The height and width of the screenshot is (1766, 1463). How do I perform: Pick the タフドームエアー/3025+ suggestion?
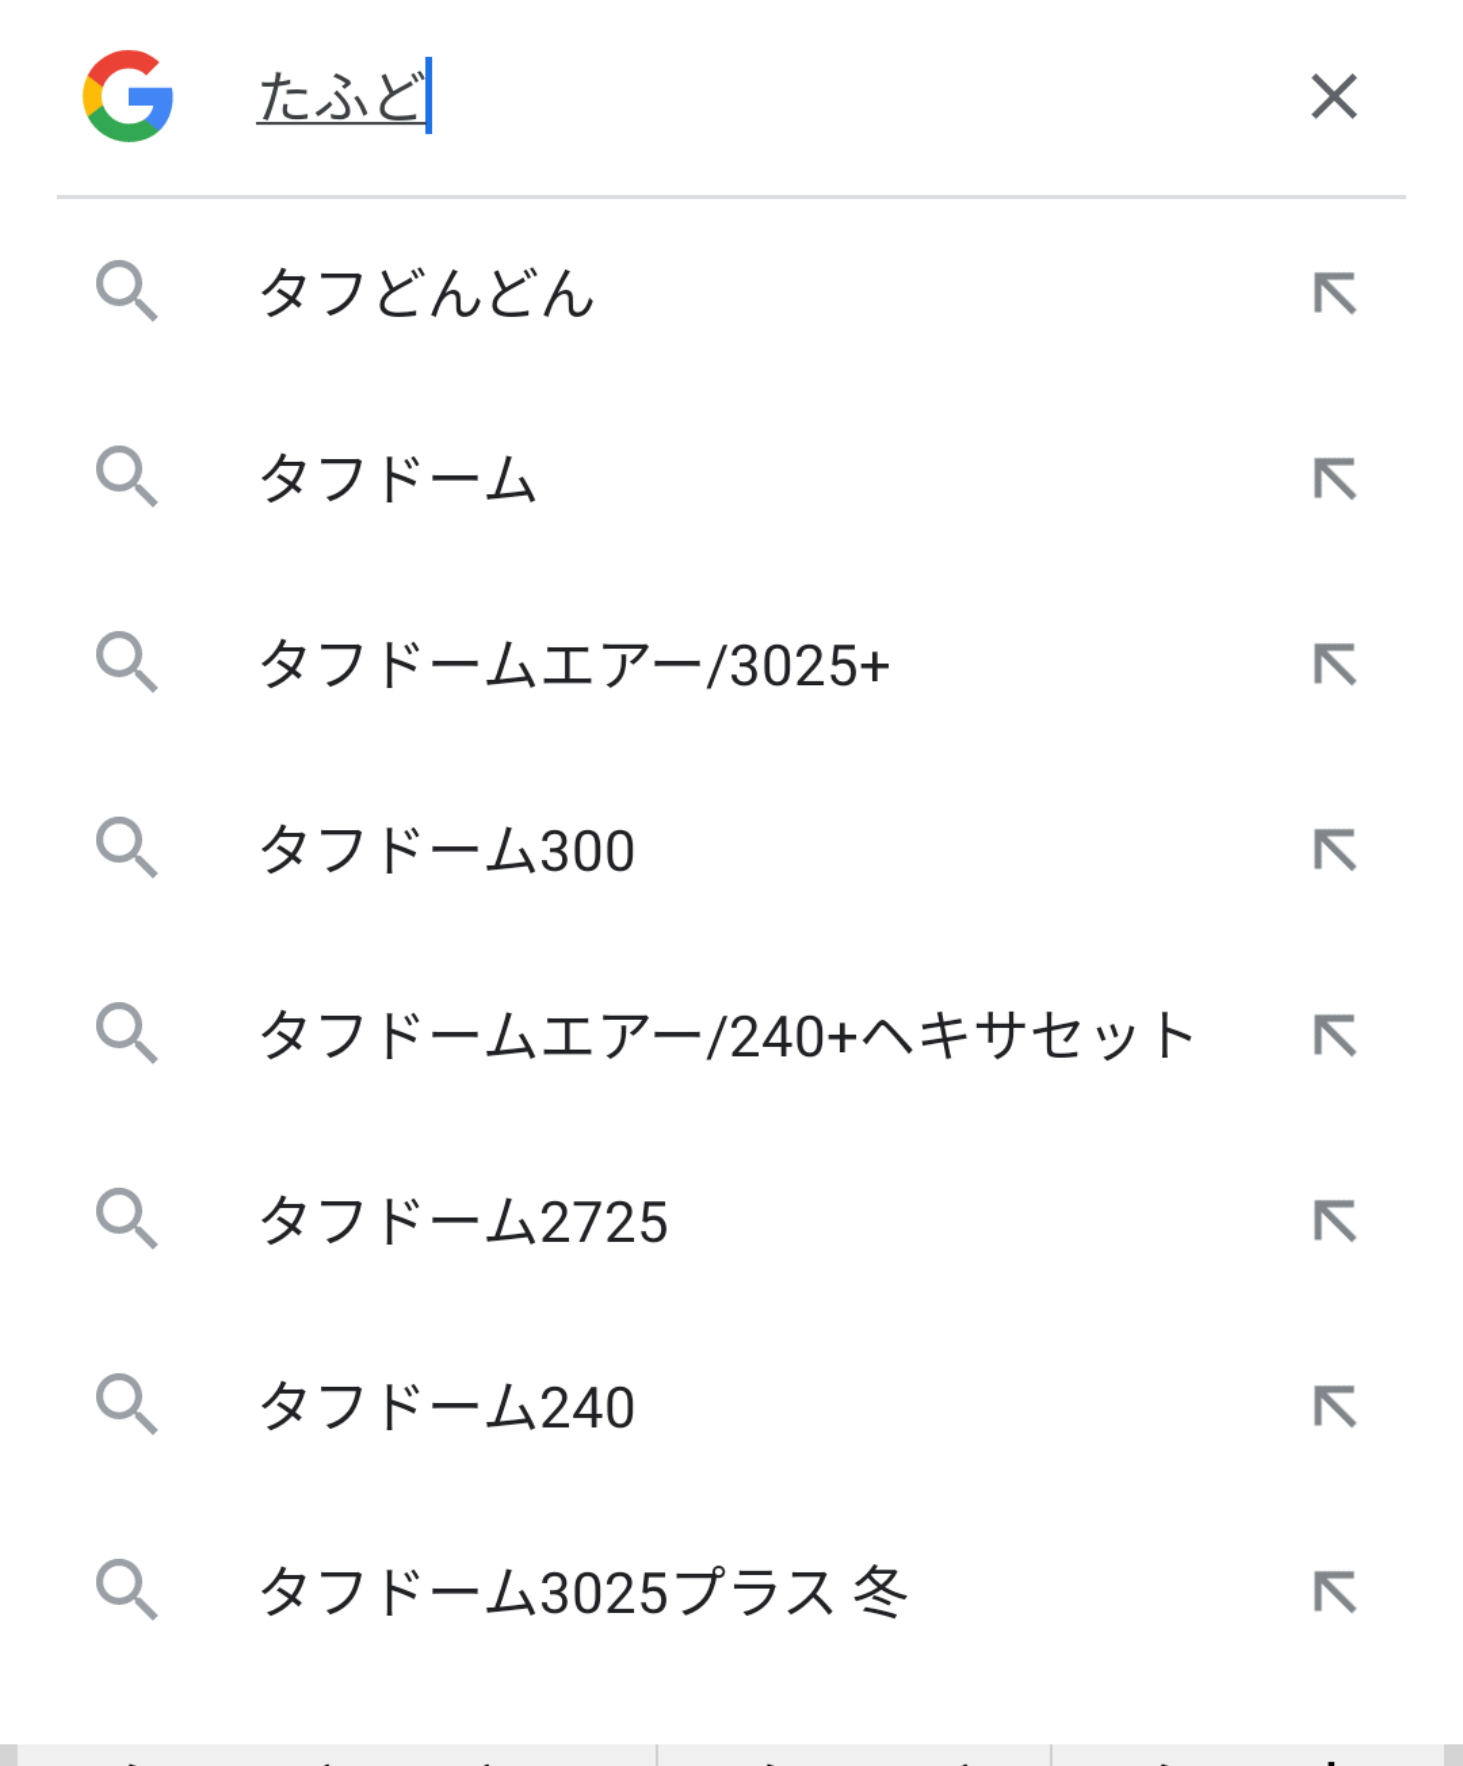coord(574,664)
